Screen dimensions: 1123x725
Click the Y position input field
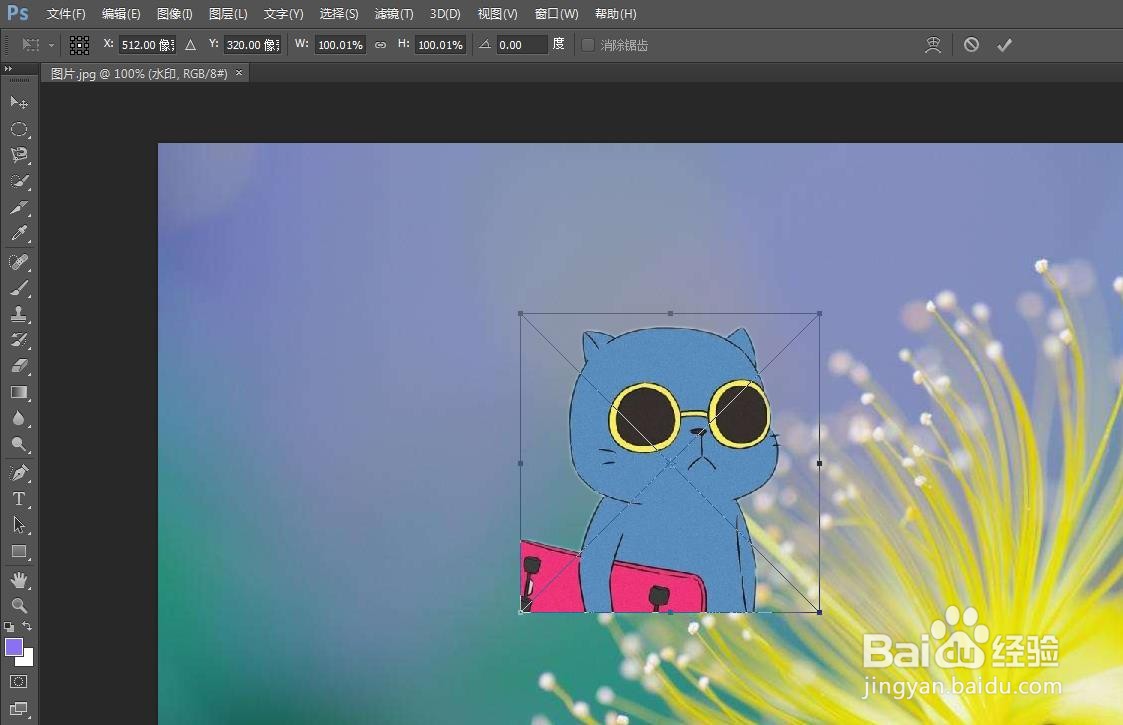pos(252,45)
